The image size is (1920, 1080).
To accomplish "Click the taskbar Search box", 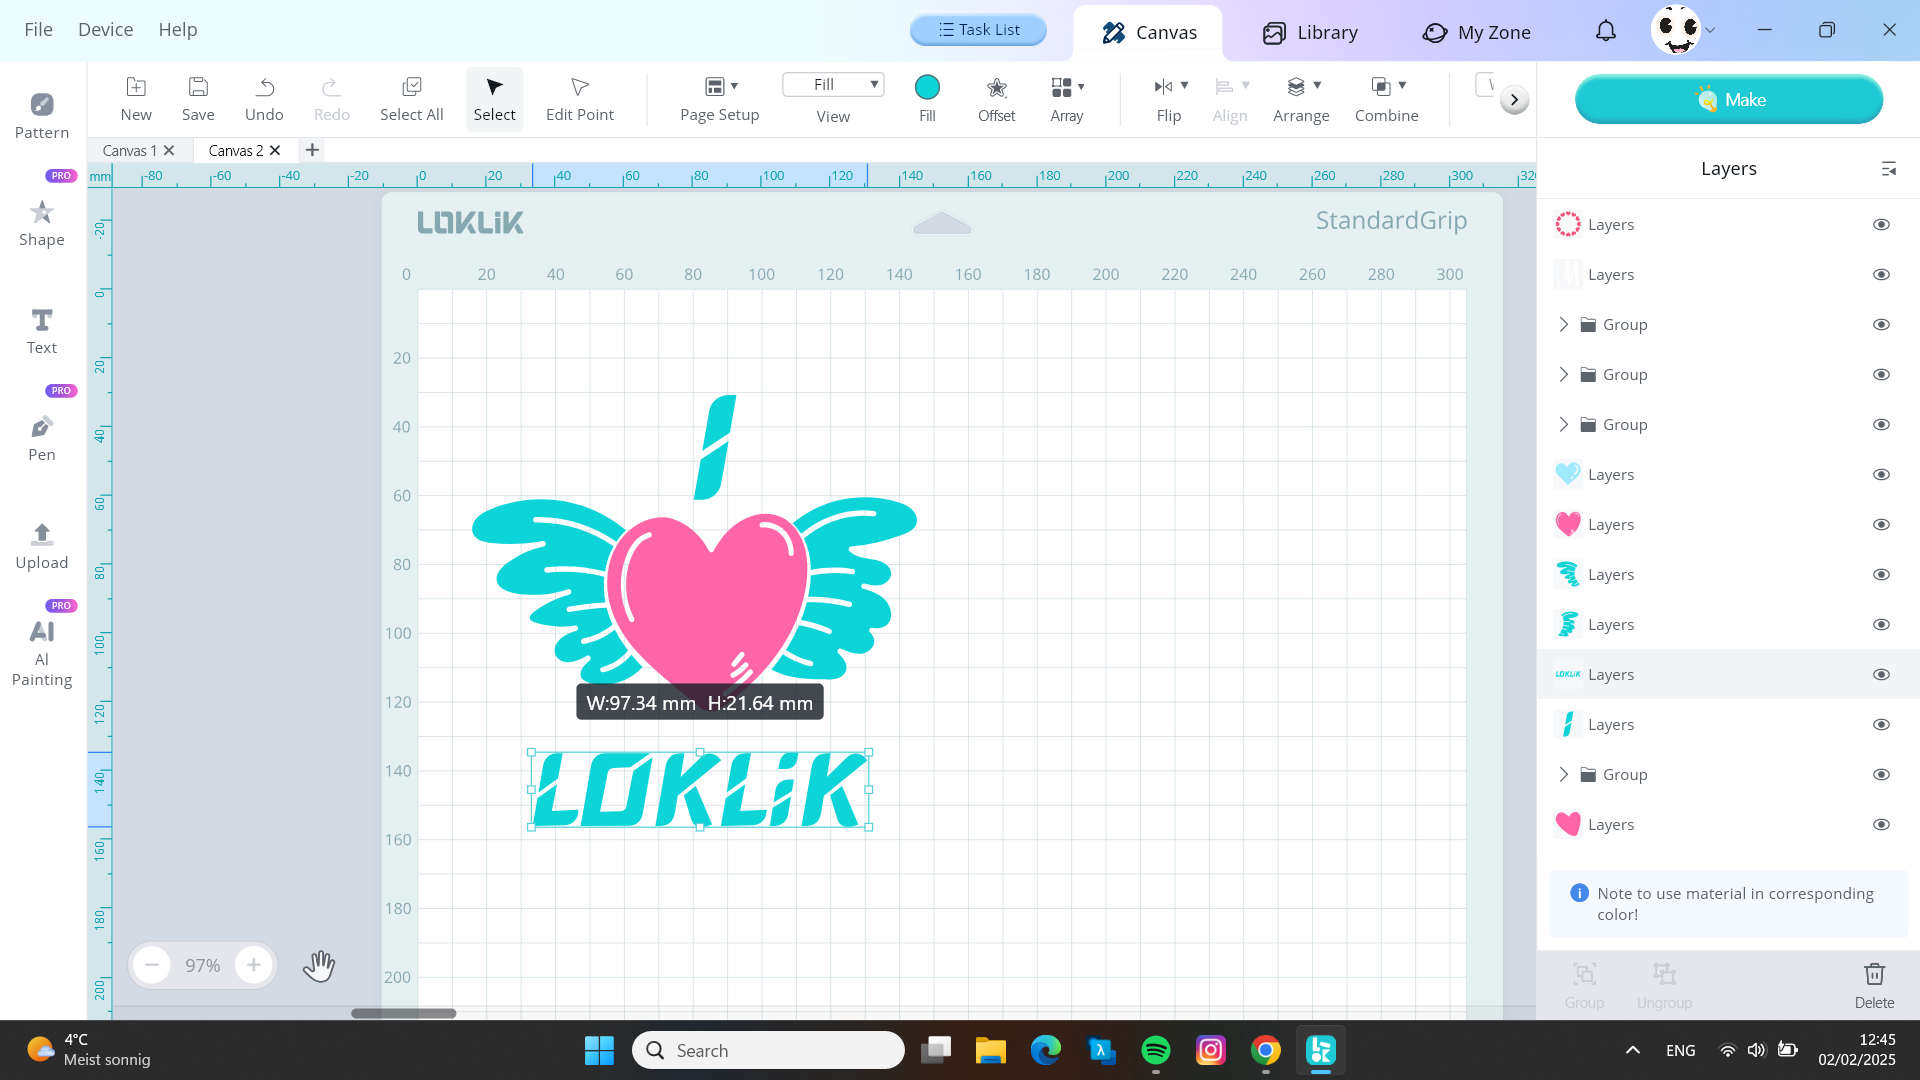I will [768, 1050].
